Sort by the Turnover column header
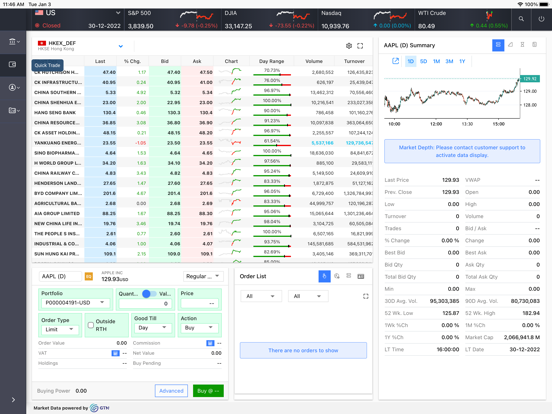This screenshot has height=414, width=552. (354, 61)
